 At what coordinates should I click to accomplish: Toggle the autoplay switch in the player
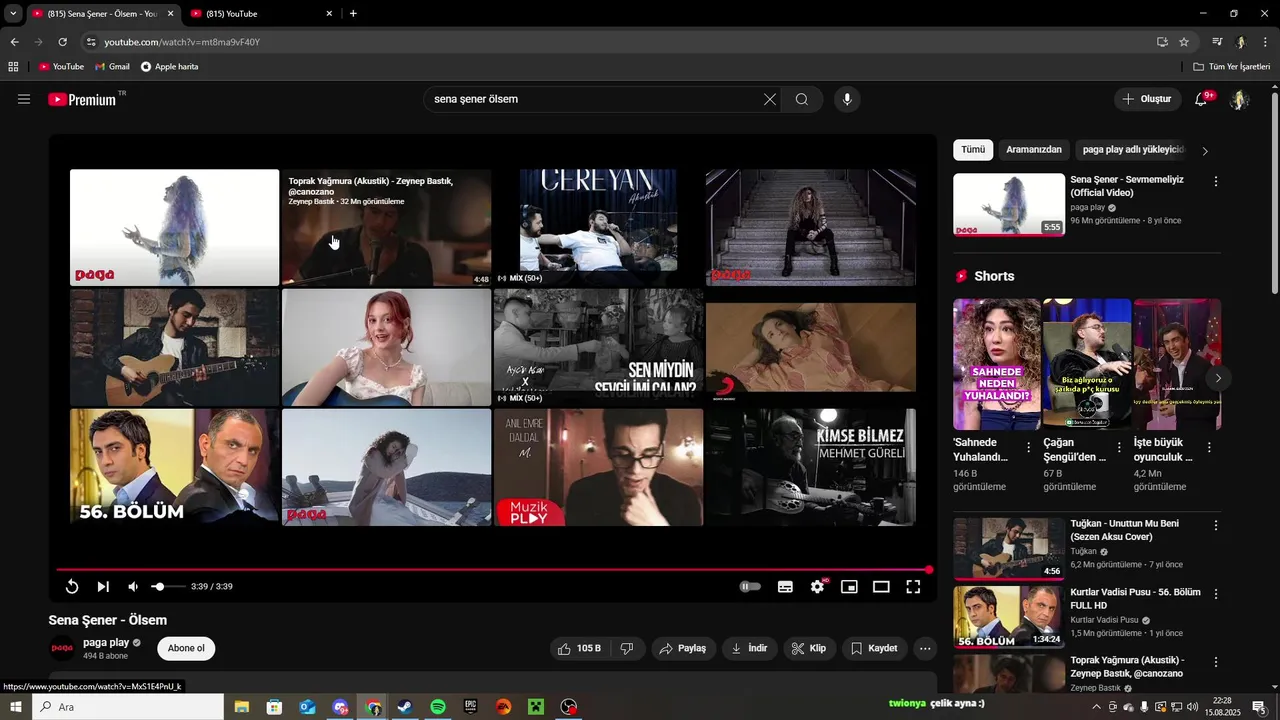(x=750, y=587)
